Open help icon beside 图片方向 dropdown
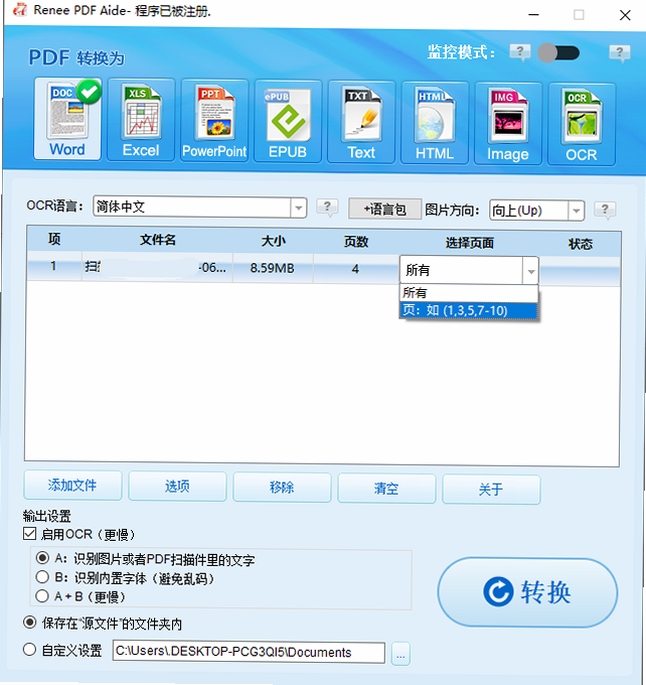 [x=605, y=210]
